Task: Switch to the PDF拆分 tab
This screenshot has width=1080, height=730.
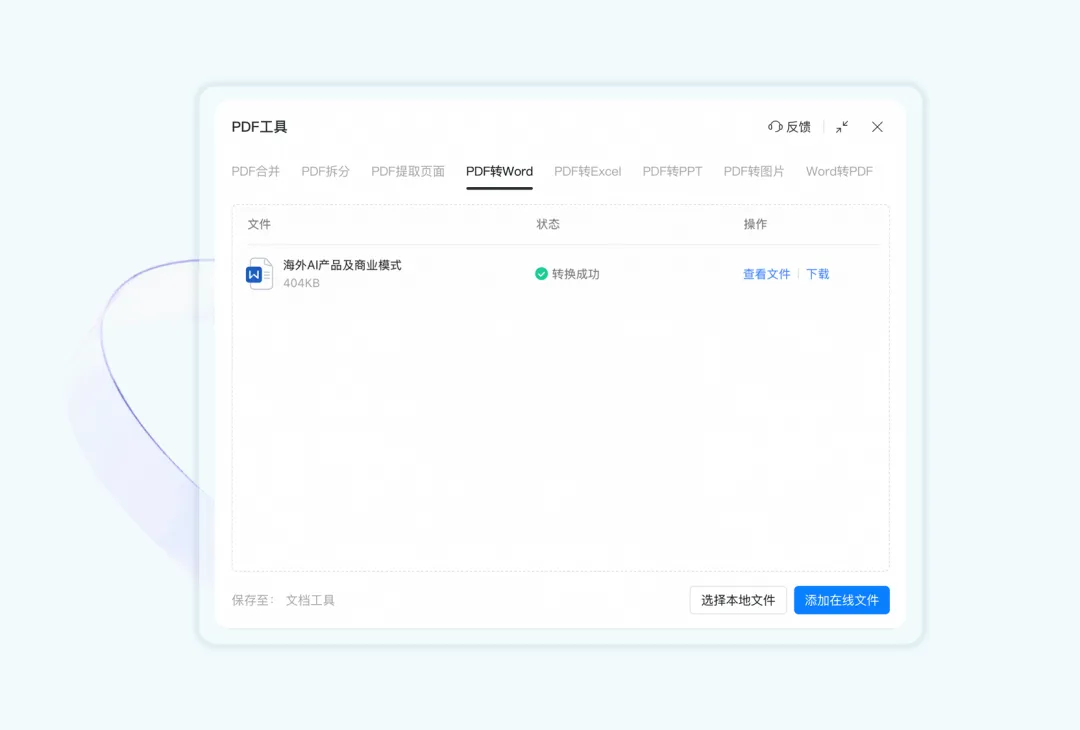Action: [325, 171]
